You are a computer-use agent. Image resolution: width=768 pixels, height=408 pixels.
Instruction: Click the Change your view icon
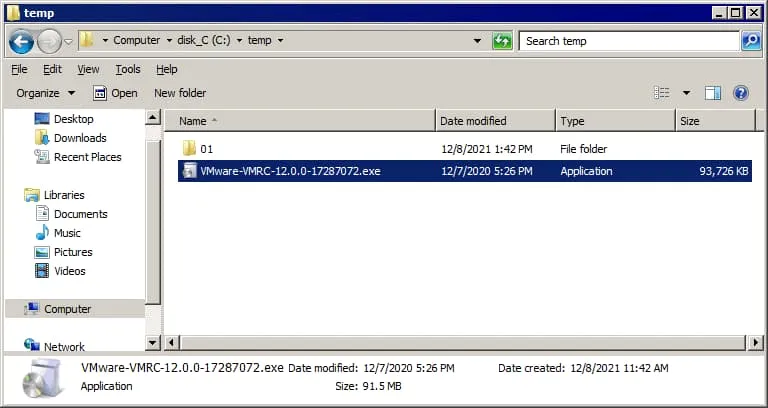(x=662, y=93)
